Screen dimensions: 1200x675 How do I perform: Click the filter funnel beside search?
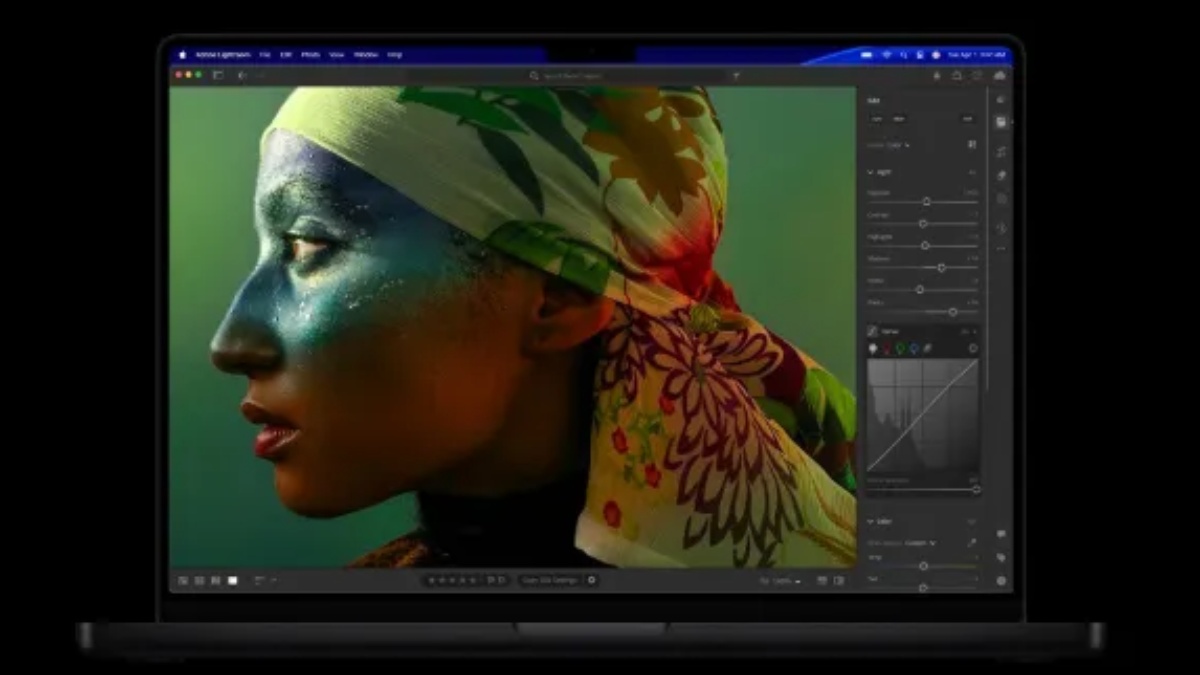(x=736, y=75)
